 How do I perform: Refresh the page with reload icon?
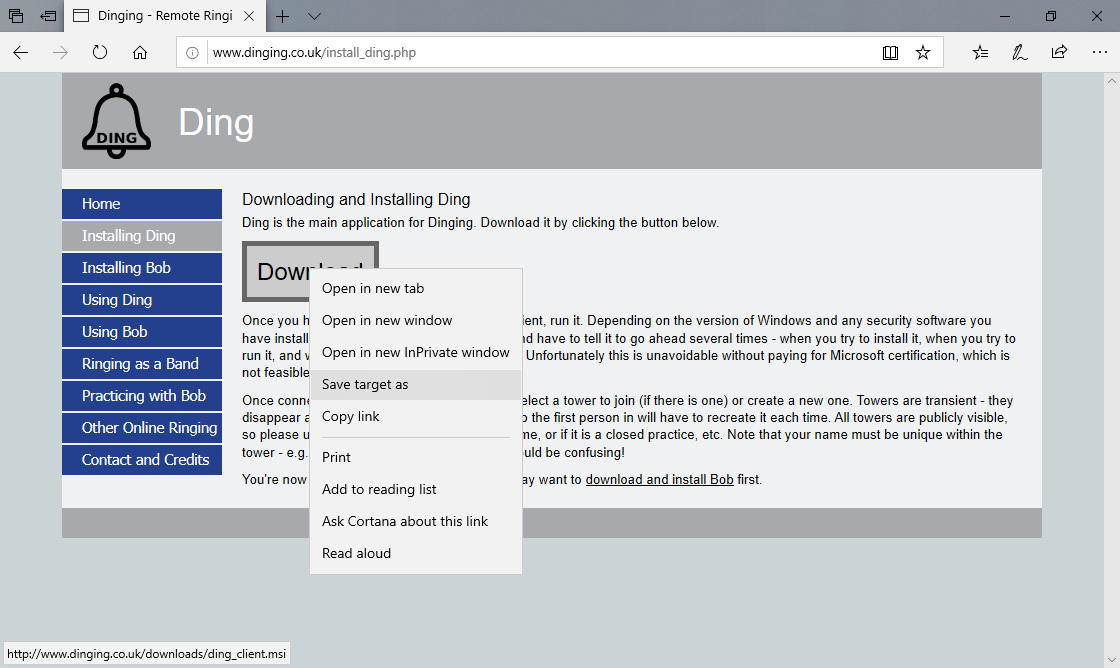coord(100,52)
